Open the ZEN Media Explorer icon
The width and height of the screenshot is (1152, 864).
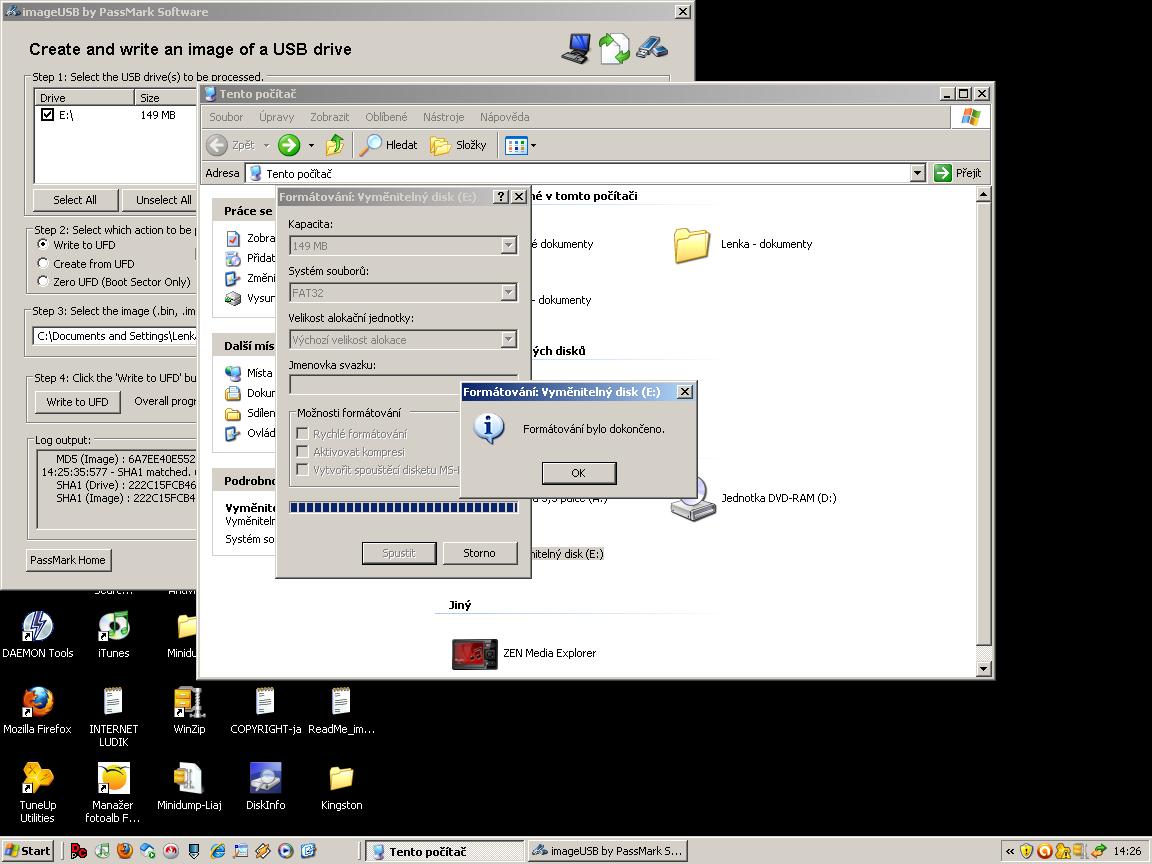pyautogui.click(x=475, y=654)
